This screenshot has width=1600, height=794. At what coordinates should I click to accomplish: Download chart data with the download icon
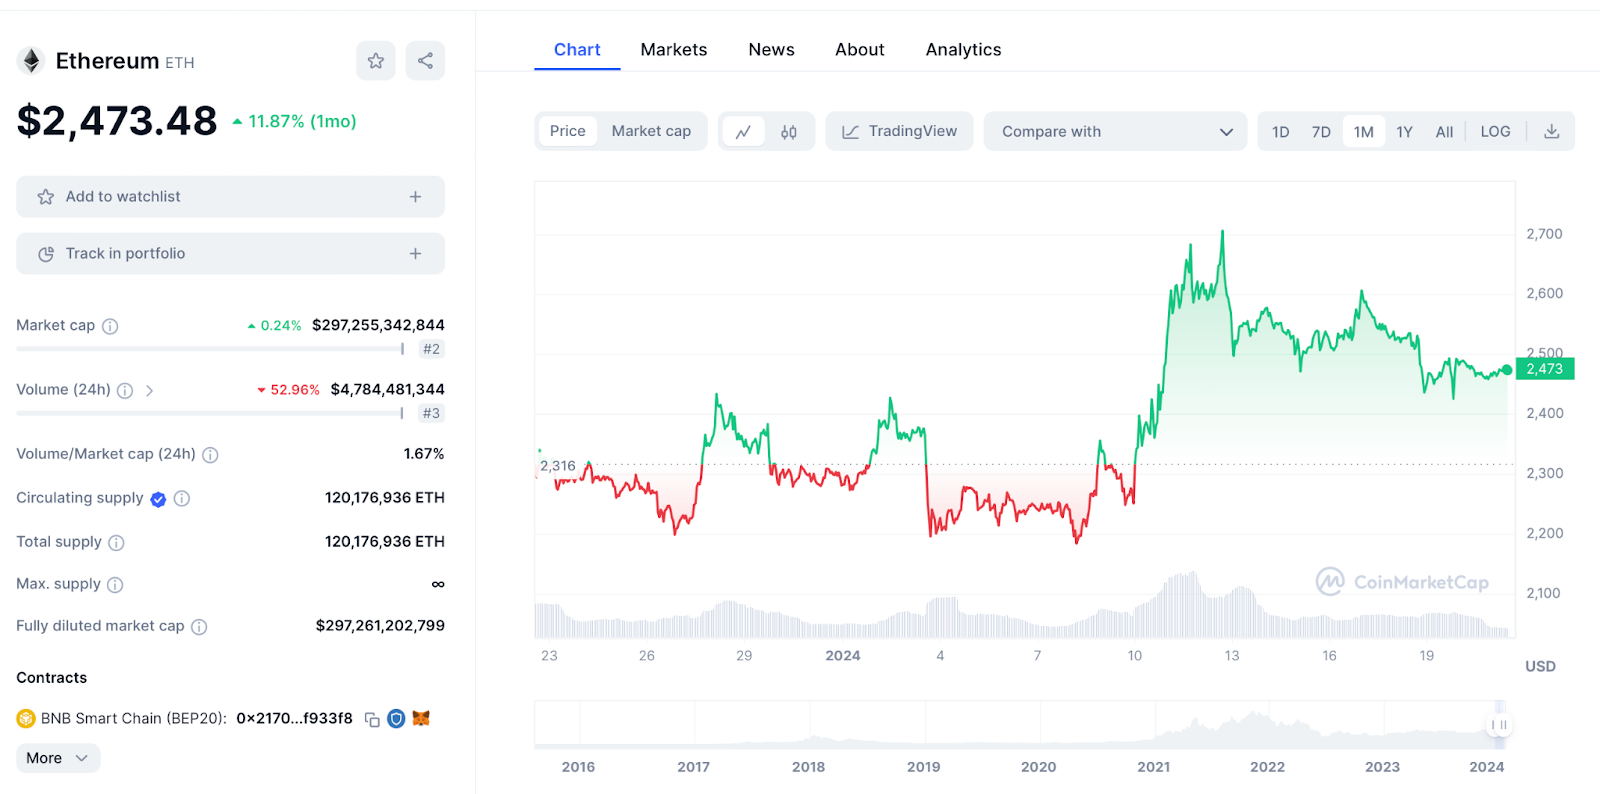(1552, 131)
